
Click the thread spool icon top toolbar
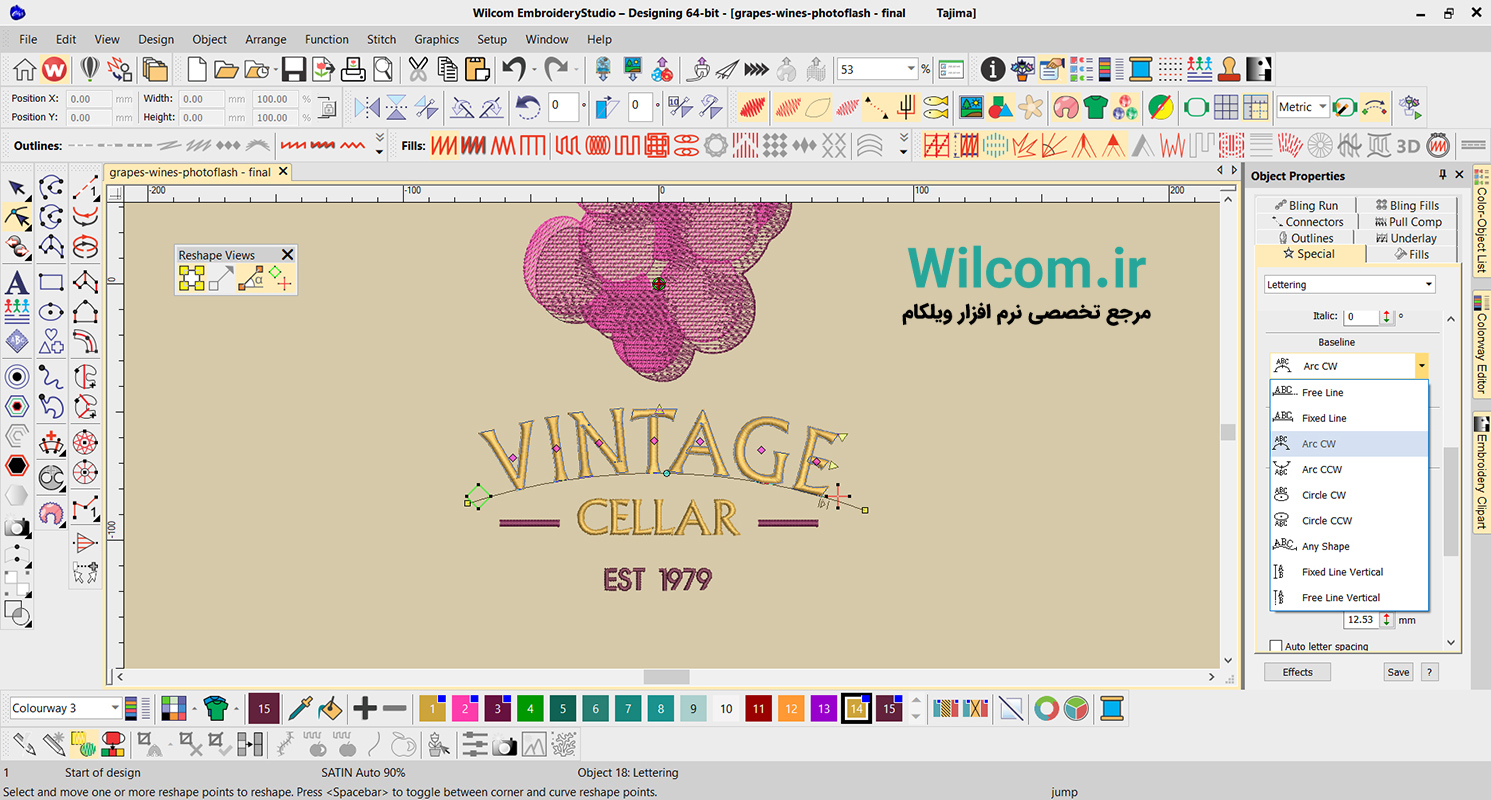pos(1140,69)
